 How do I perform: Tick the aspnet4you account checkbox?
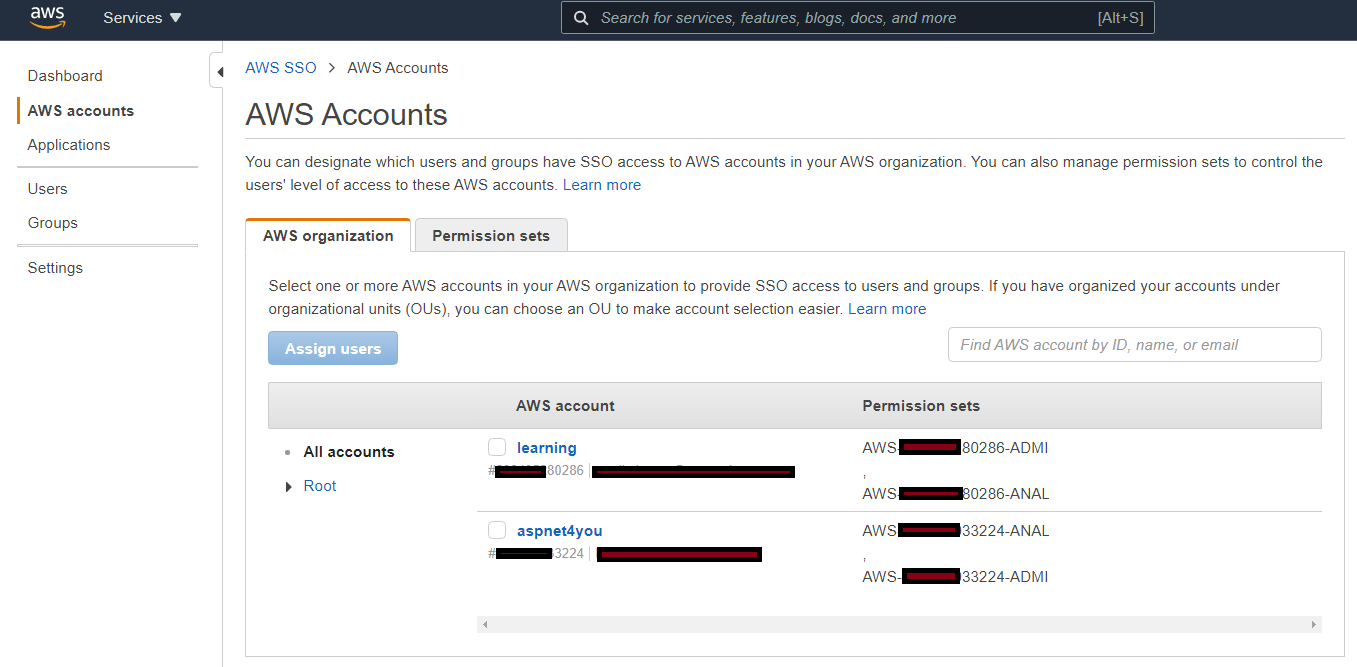pyautogui.click(x=497, y=530)
